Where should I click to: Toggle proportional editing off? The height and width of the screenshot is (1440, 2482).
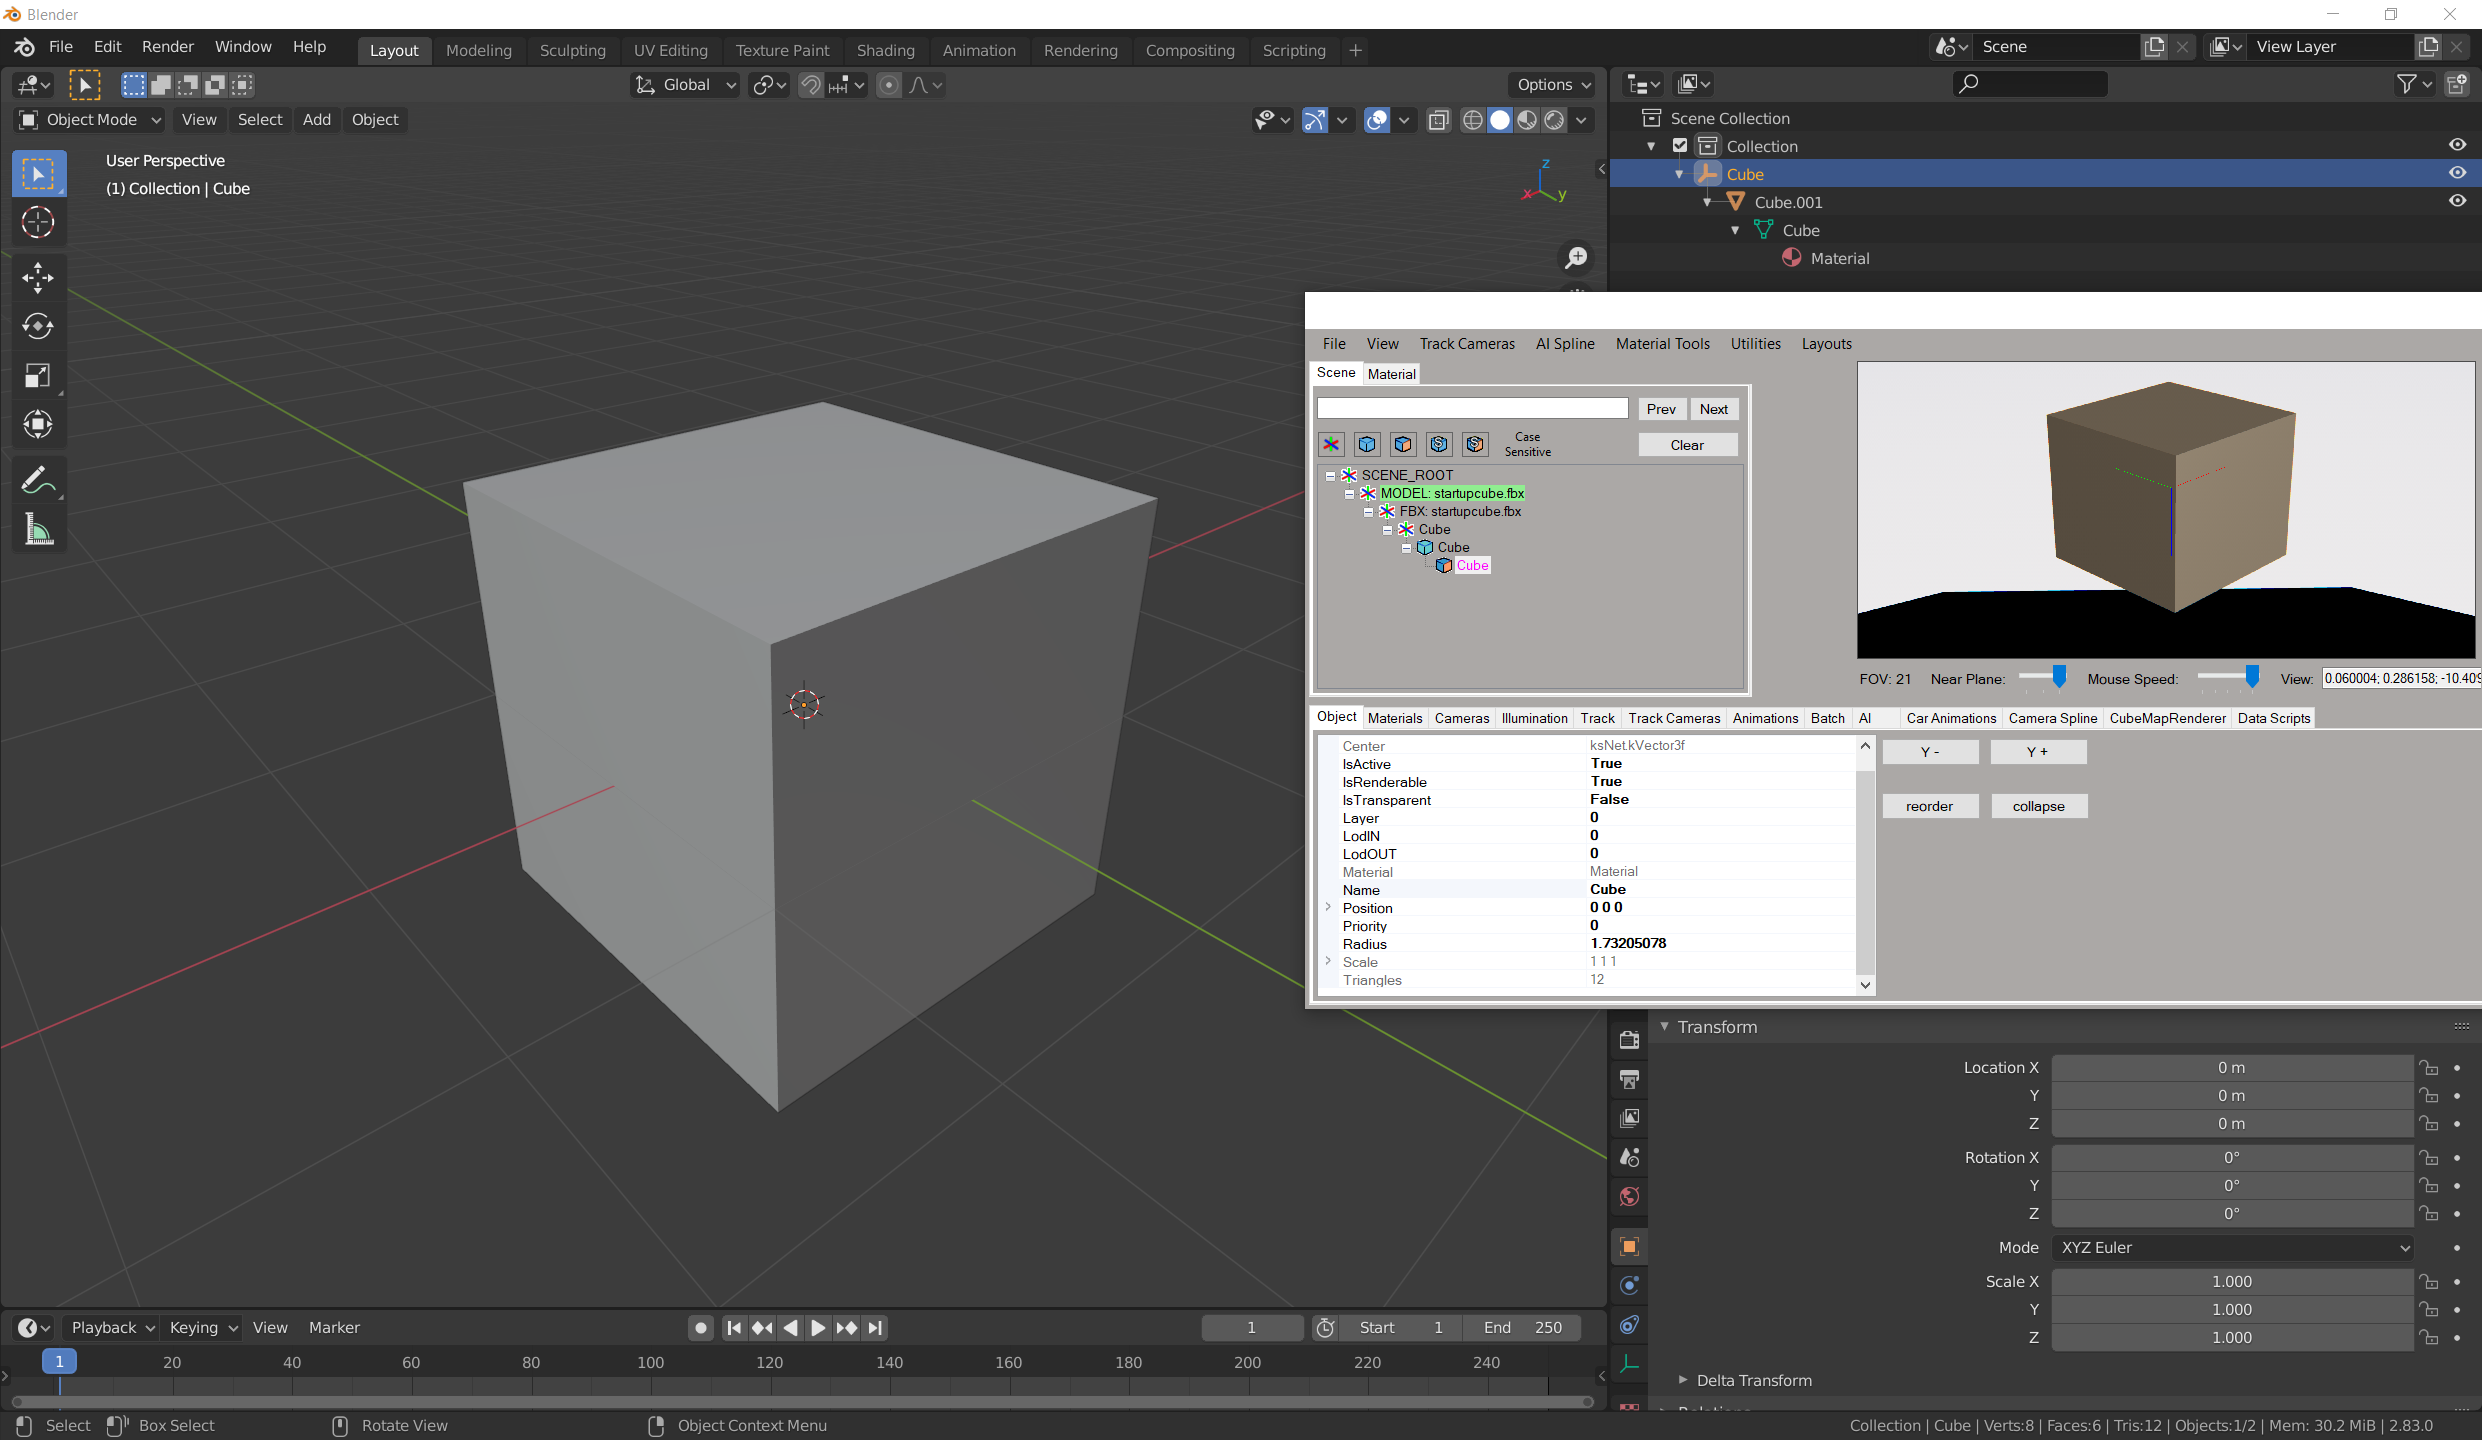point(888,85)
